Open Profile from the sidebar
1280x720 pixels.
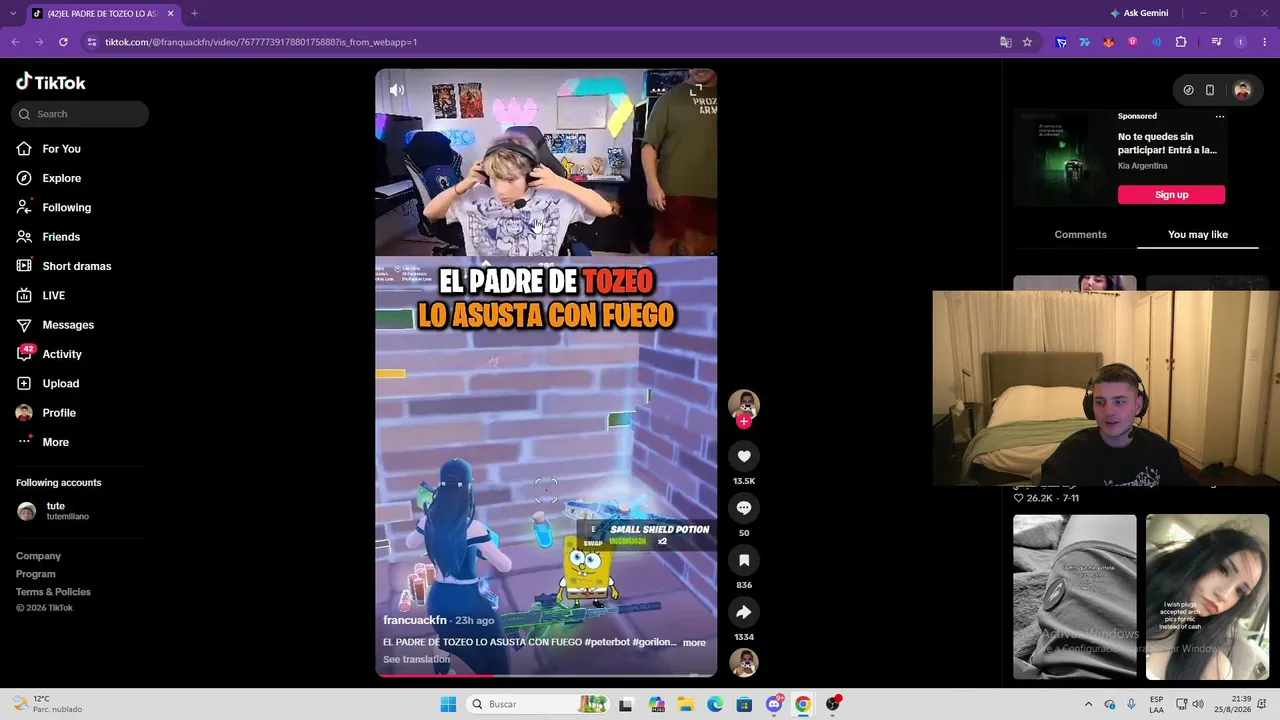point(58,413)
